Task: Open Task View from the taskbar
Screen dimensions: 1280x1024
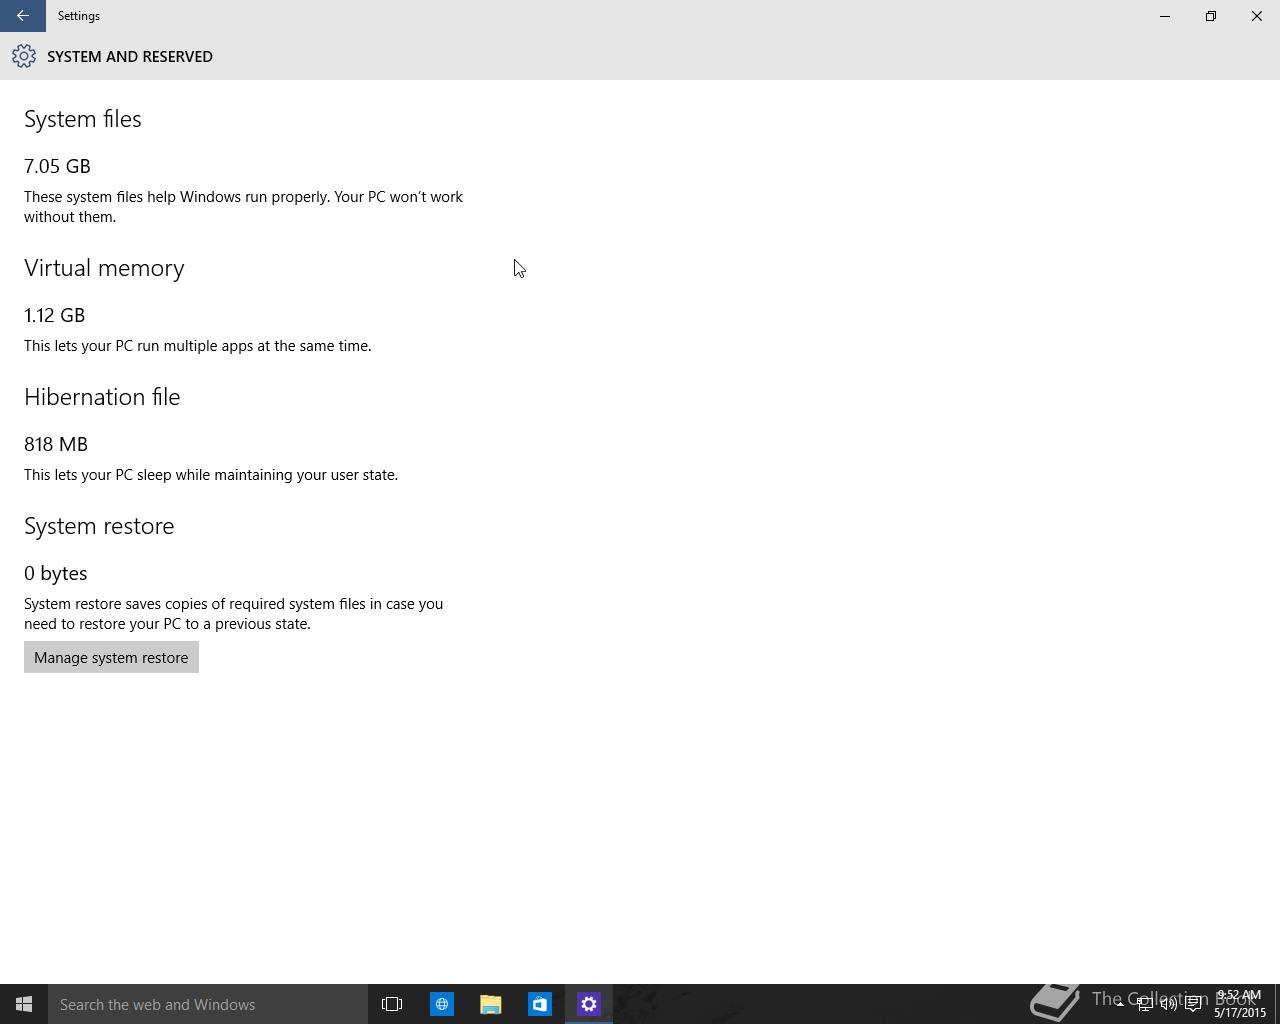Action: [x=392, y=1004]
